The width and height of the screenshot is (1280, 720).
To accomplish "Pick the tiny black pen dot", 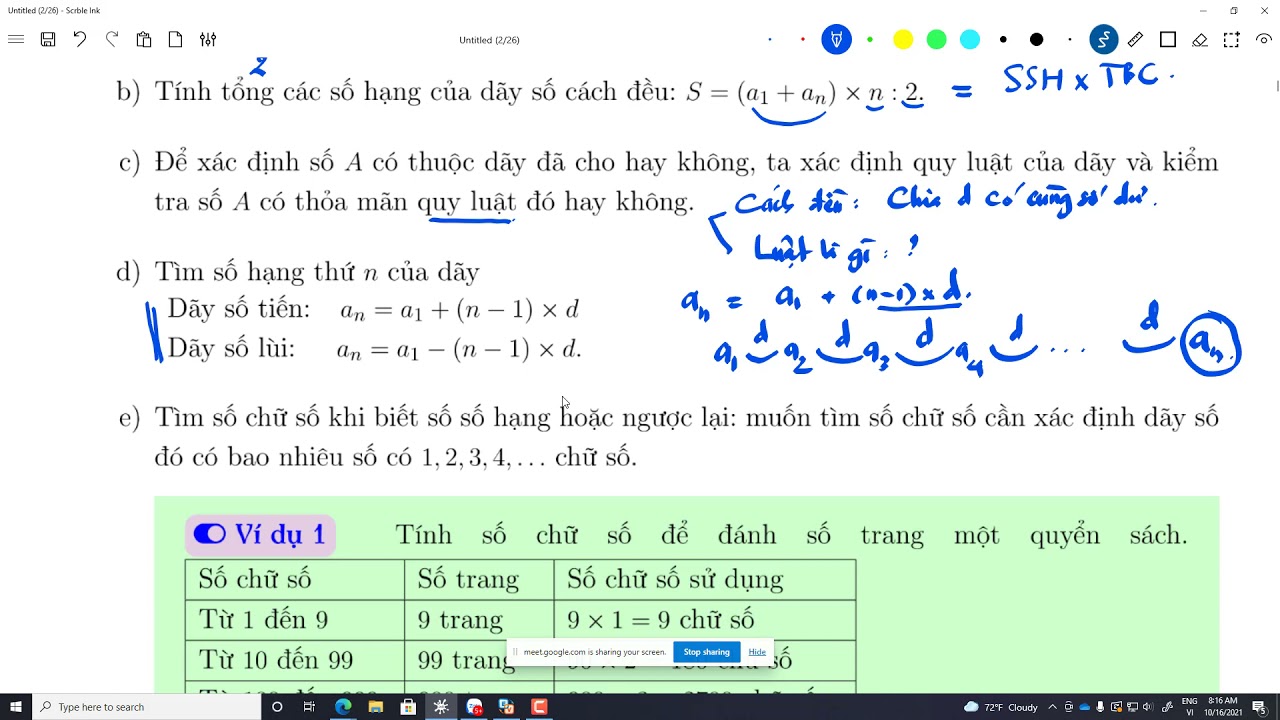I will point(1070,40).
